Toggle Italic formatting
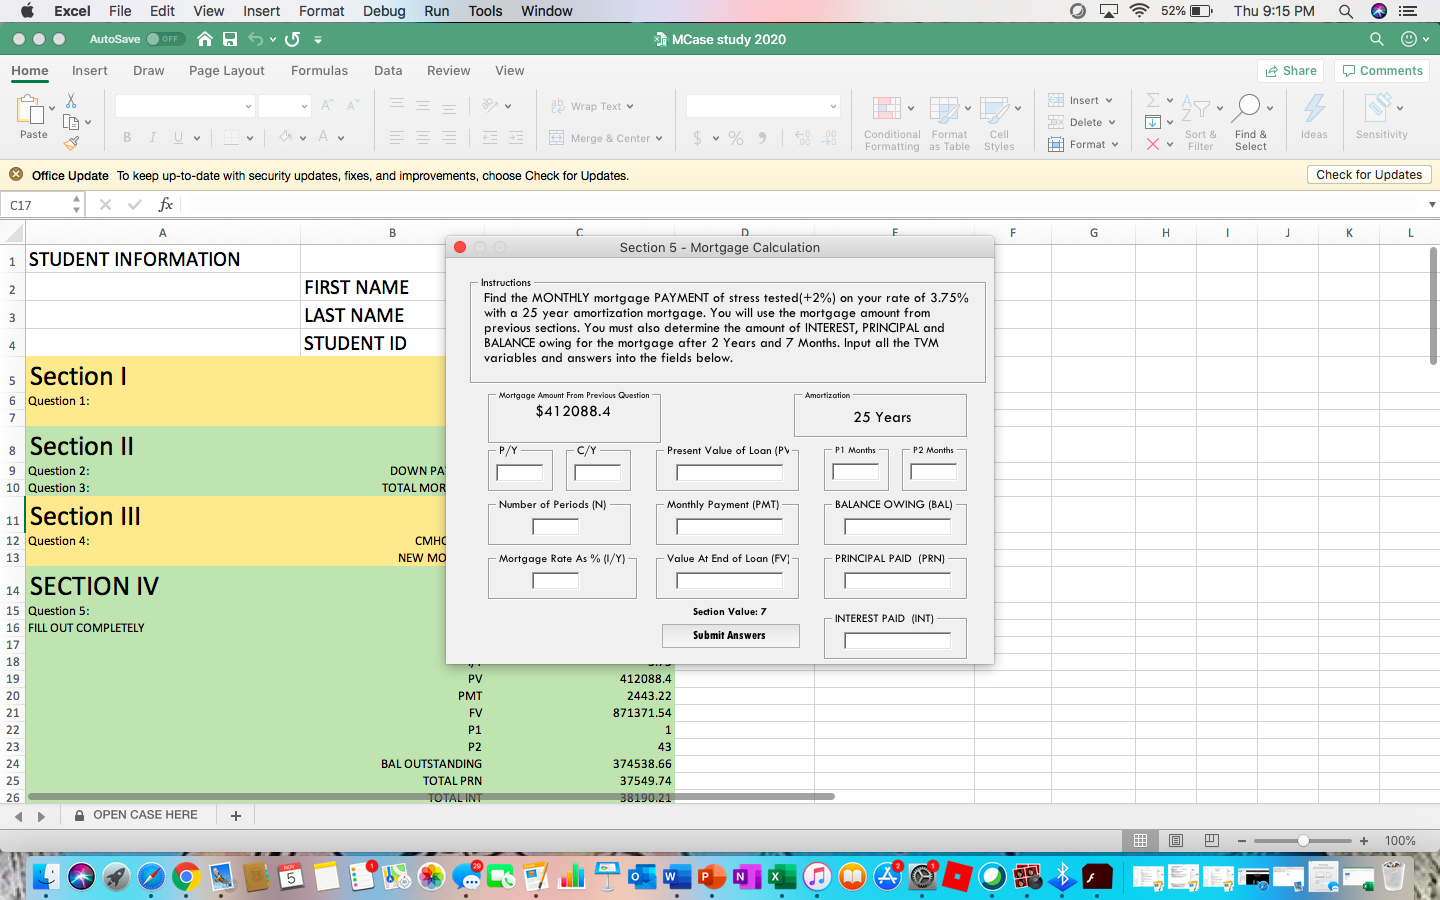The image size is (1440, 900). click(152, 138)
